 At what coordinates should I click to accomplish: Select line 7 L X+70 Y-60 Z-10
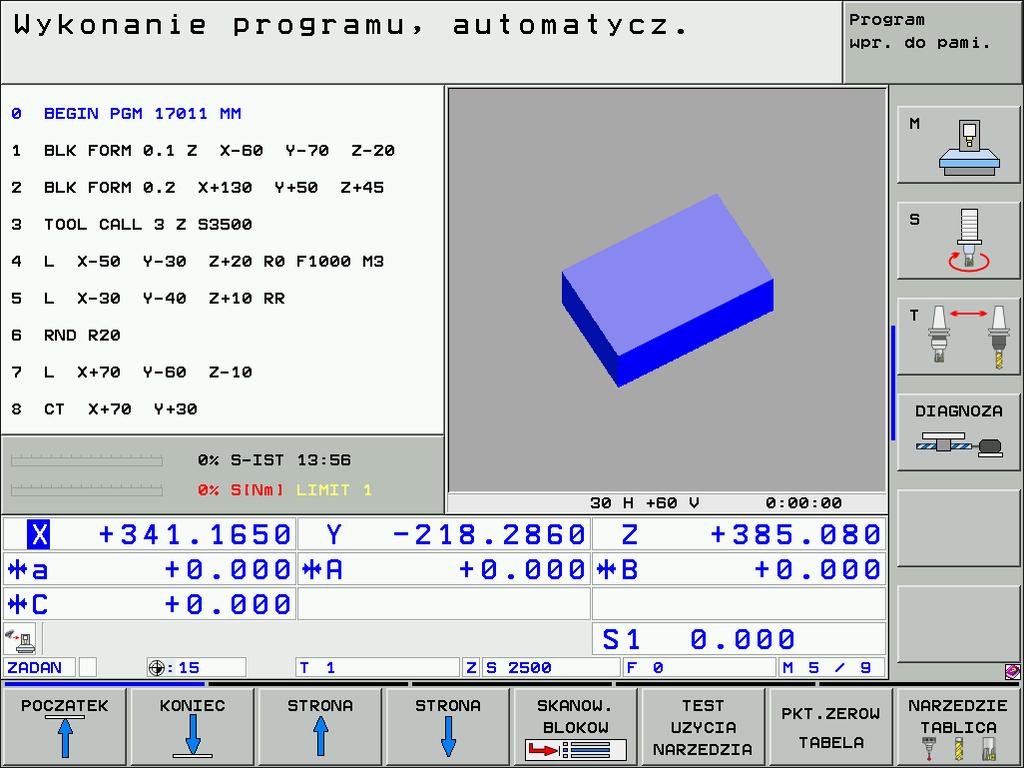click(131, 372)
